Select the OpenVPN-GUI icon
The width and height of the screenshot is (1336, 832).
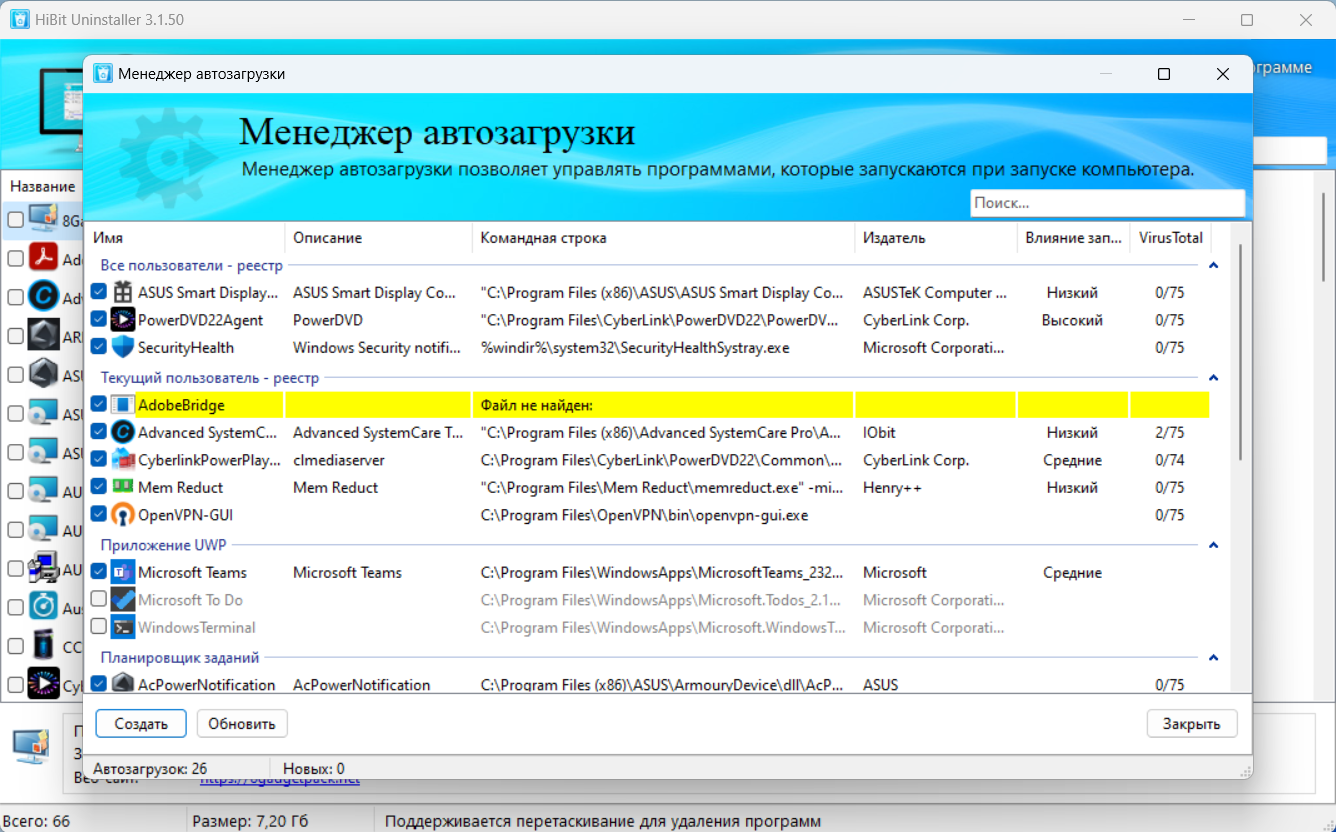click(x=122, y=515)
